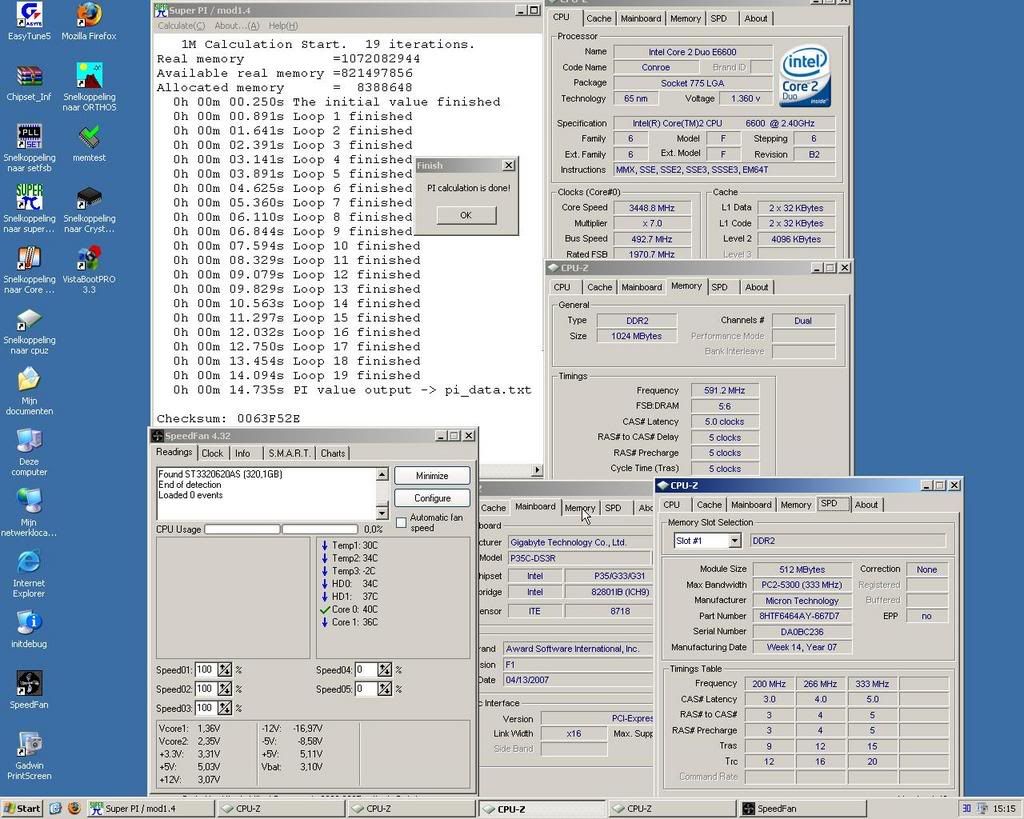Open SPD tab in the CPU-Z Memory window
The width and height of the screenshot is (1024, 819).
click(x=719, y=287)
